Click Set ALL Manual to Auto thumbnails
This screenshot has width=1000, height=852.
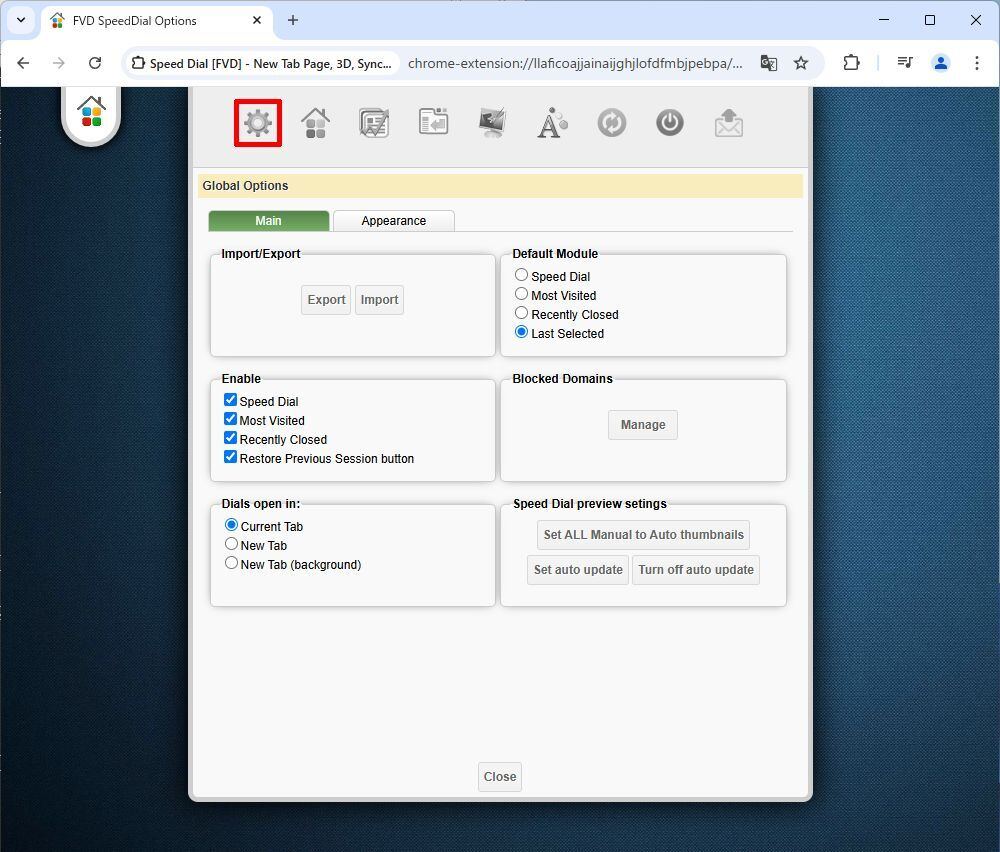(643, 534)
